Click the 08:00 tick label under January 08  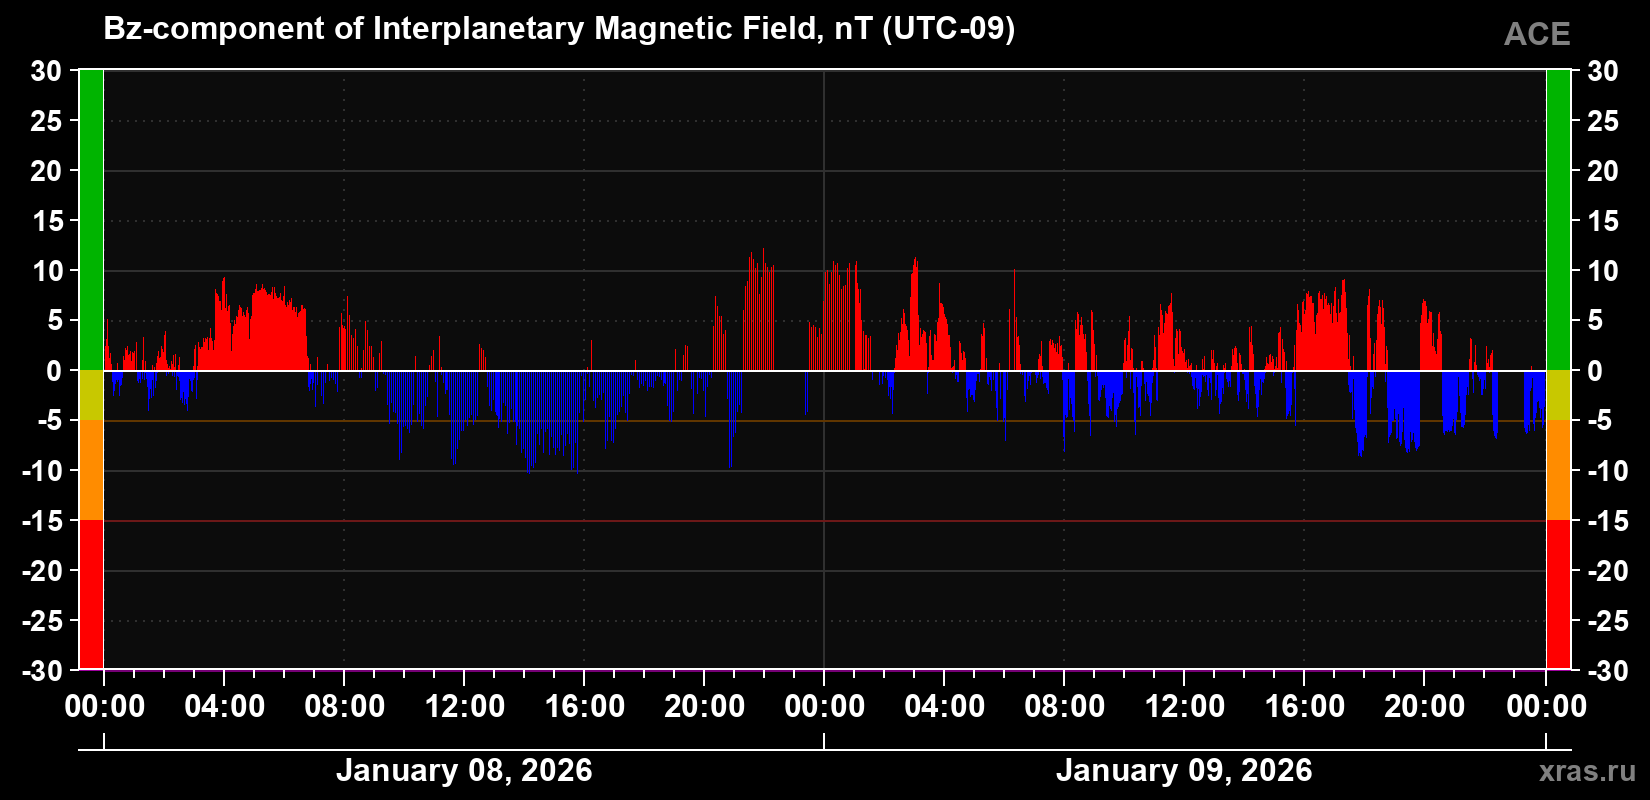pos(344,707)
